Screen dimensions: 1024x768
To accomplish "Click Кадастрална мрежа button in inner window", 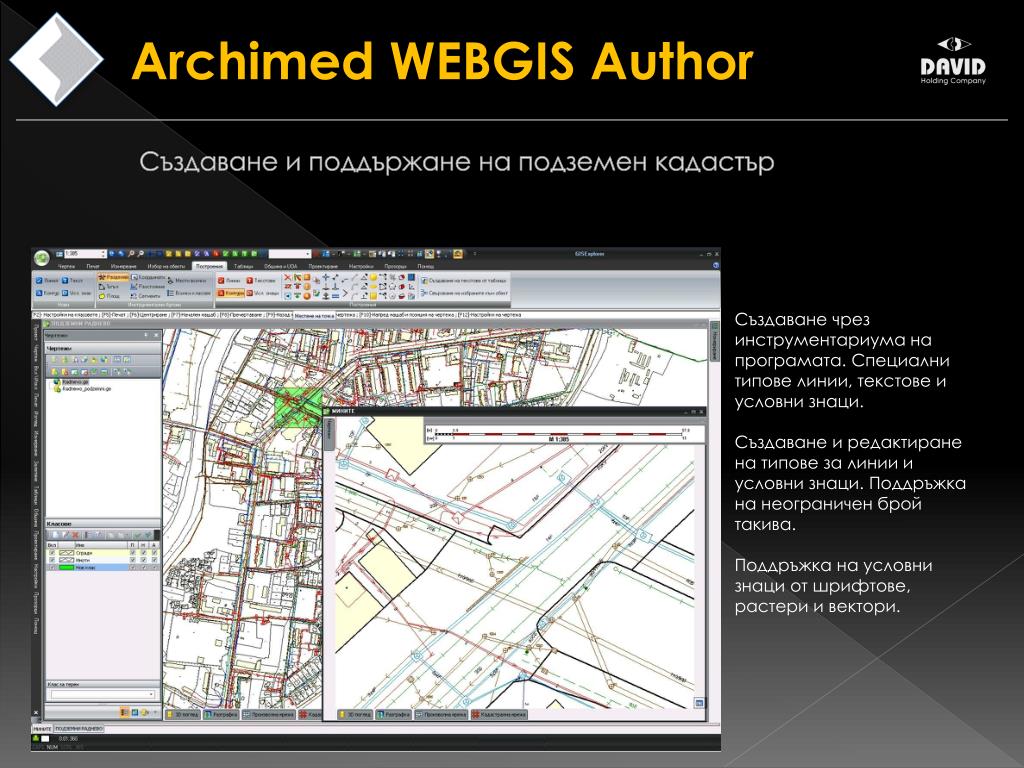I will click(x=500, y=714).
